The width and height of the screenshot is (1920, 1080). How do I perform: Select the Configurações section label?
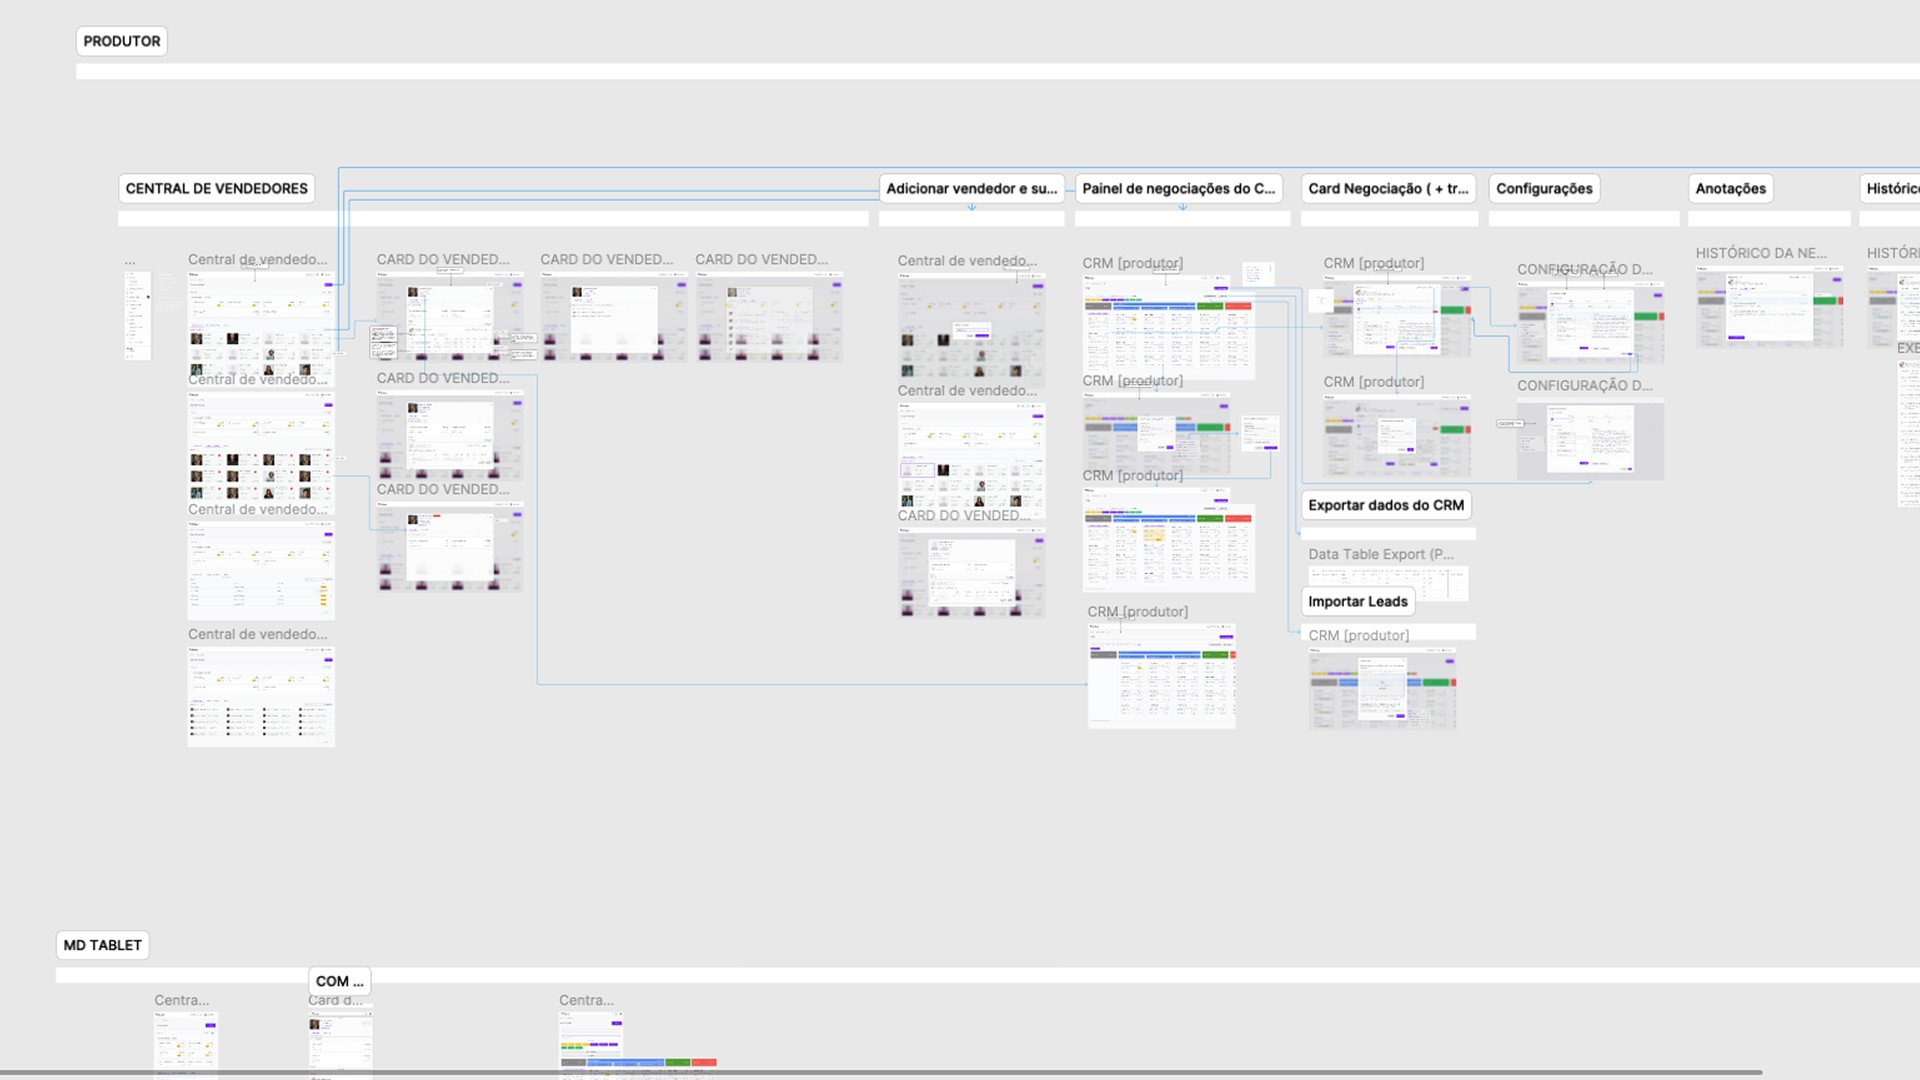[x=1543, y=188]
